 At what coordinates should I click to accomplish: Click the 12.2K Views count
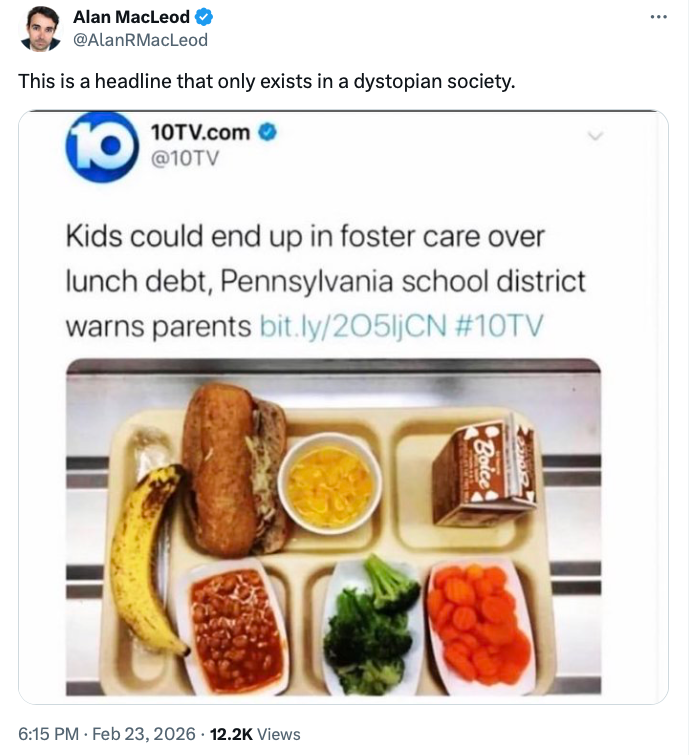click(x=255, y=734)
